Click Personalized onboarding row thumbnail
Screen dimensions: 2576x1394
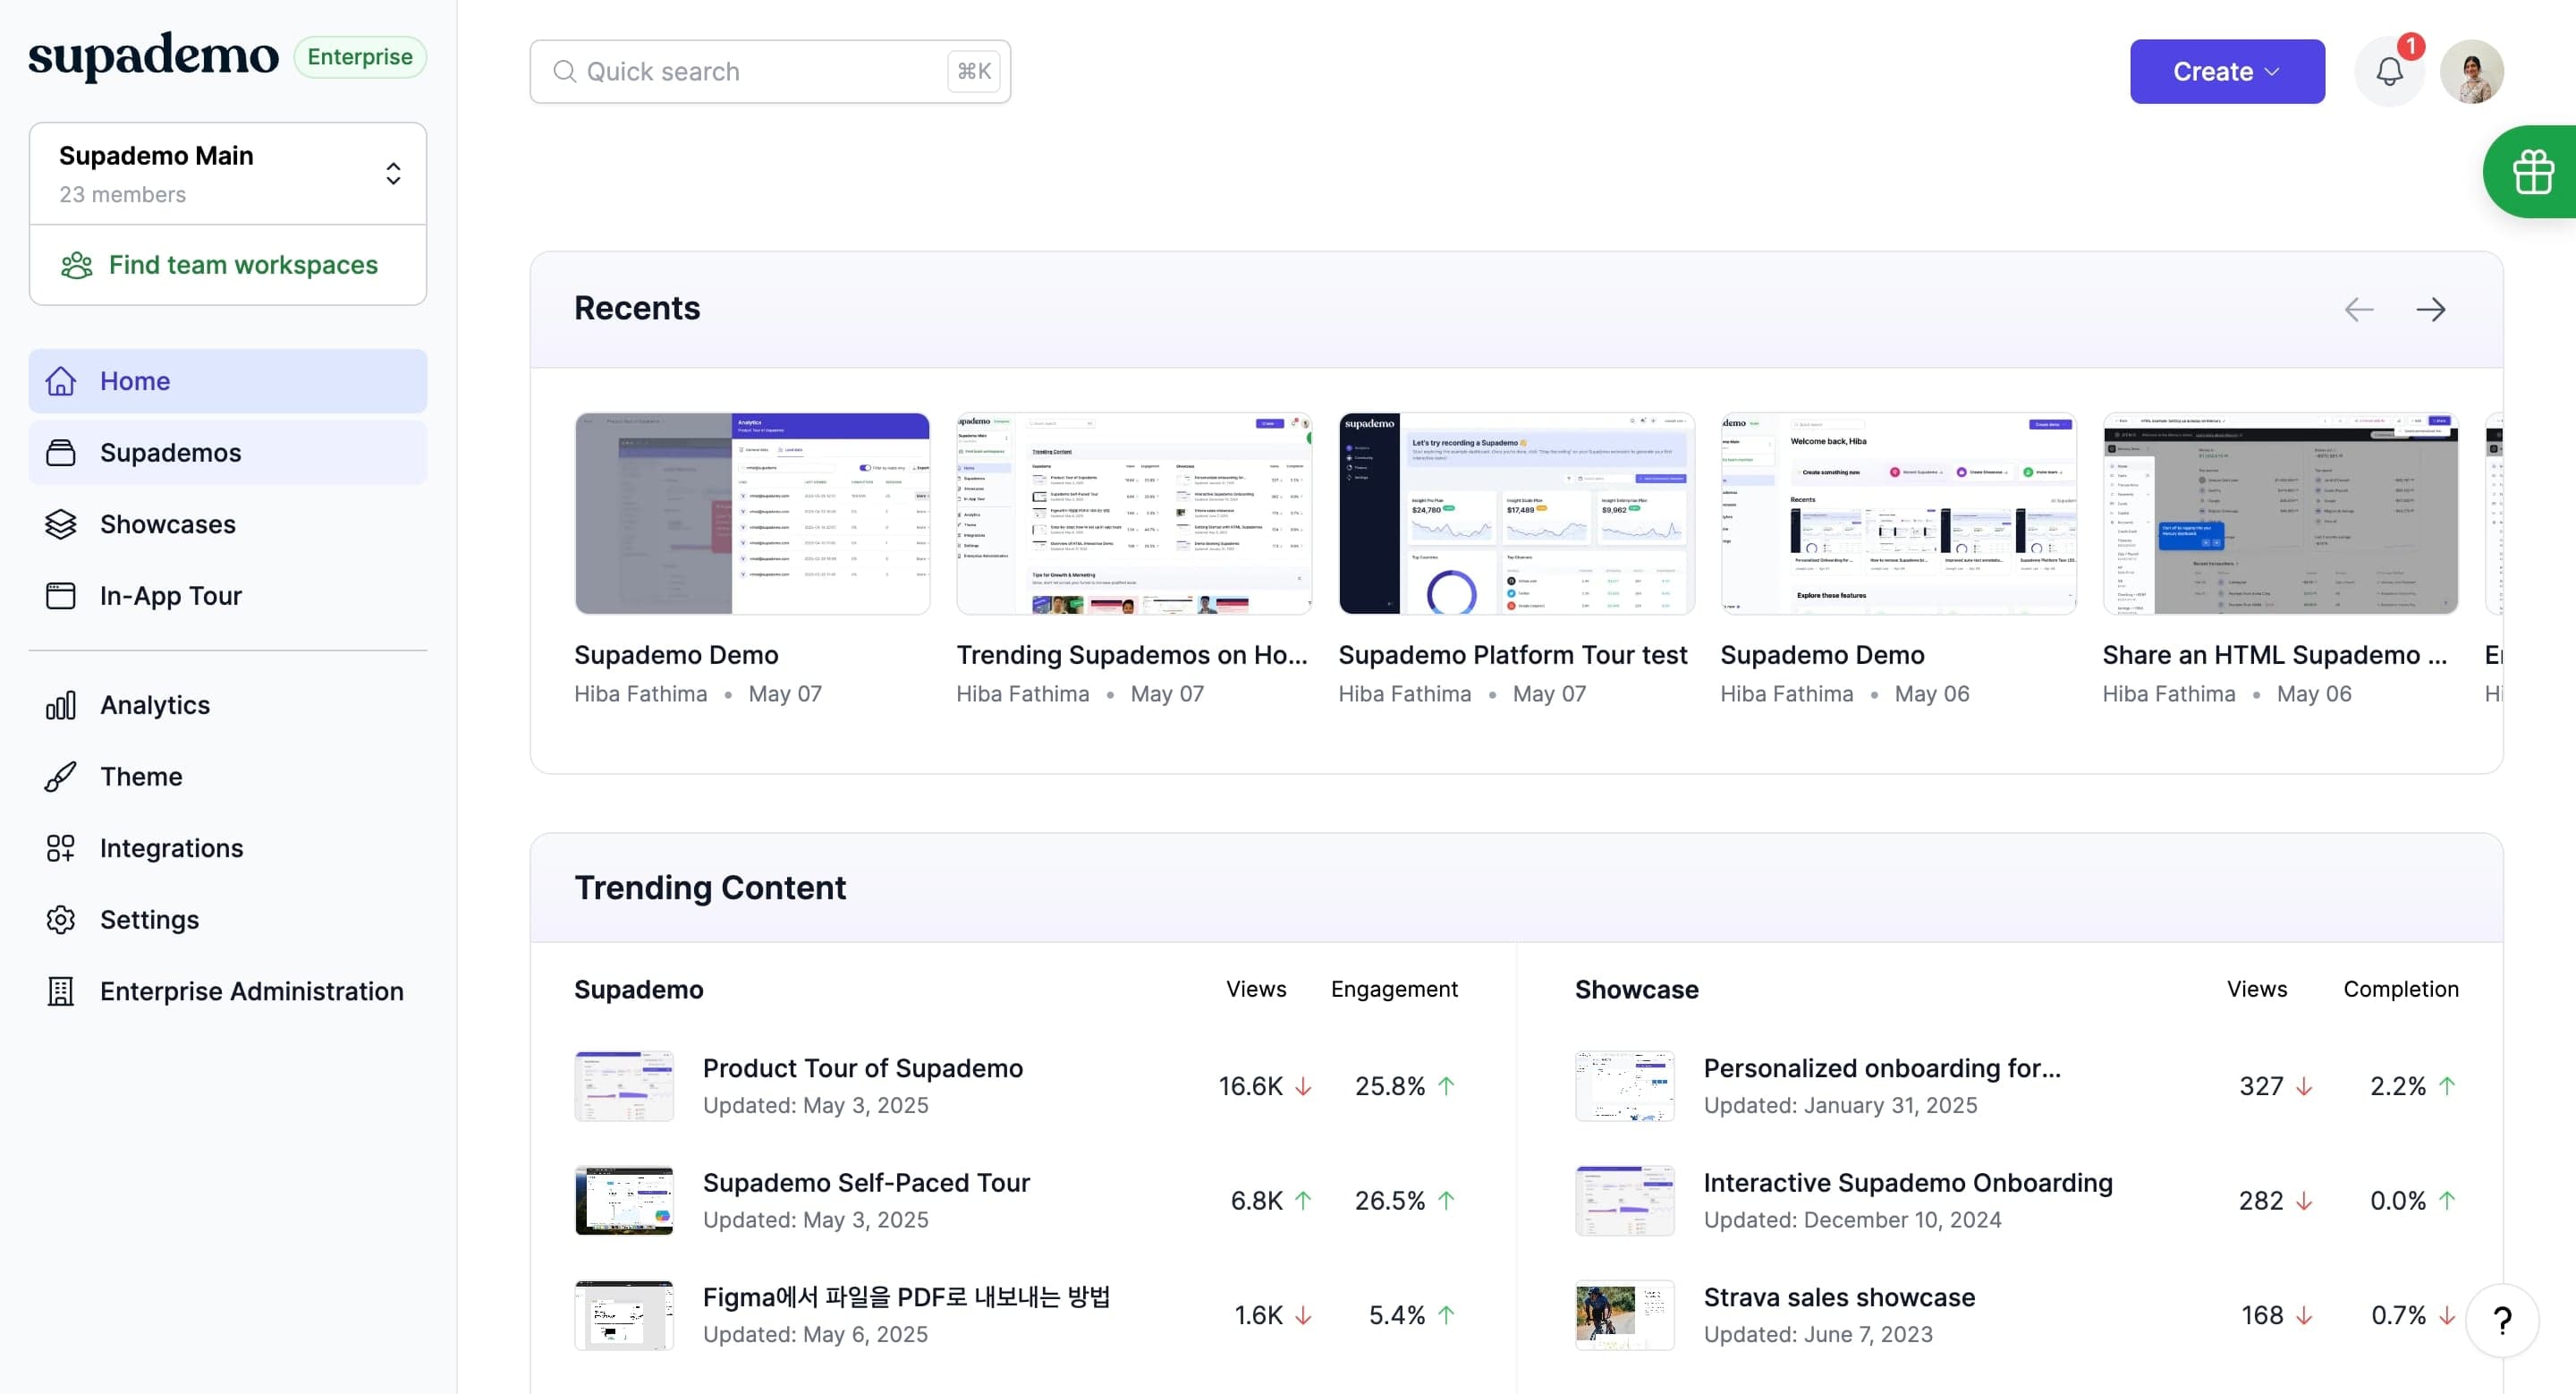(1625, 1086)
